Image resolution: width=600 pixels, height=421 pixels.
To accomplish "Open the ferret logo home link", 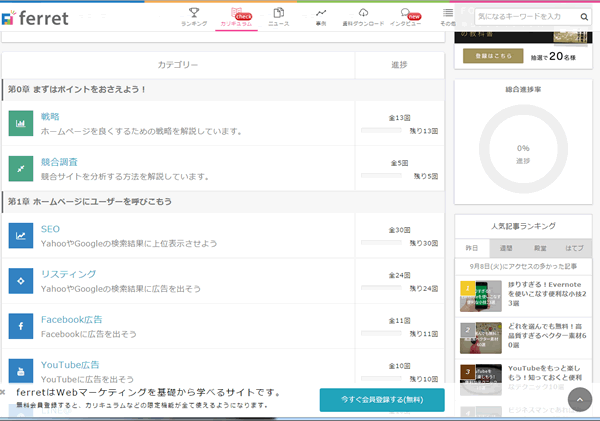I will 35,18.
